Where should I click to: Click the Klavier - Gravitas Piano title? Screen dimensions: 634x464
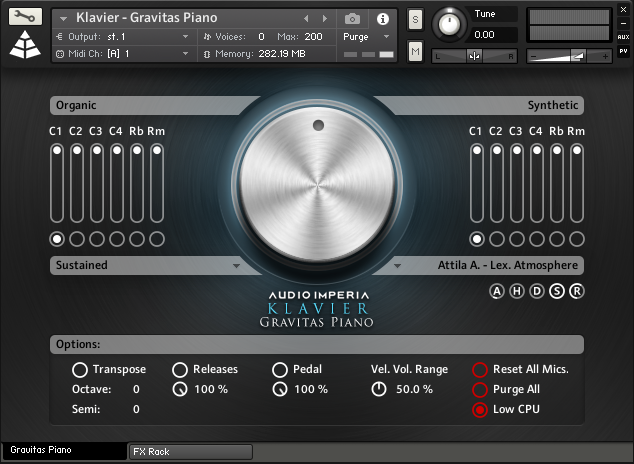[146, 18]
